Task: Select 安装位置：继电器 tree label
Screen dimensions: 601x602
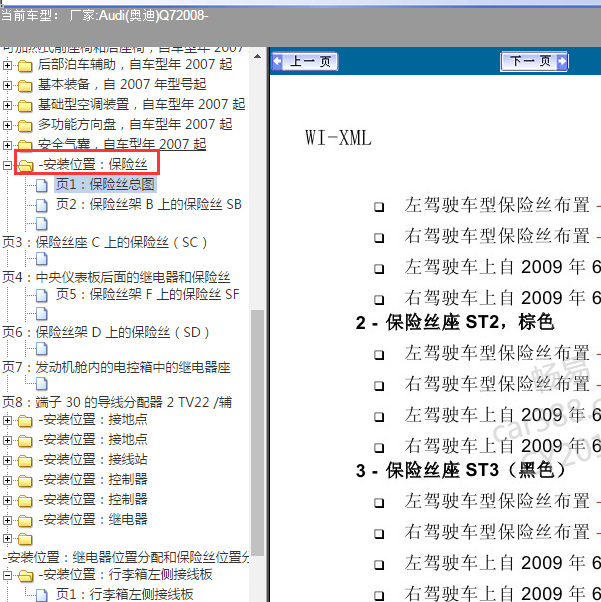Action: click(x=93, y=519)
